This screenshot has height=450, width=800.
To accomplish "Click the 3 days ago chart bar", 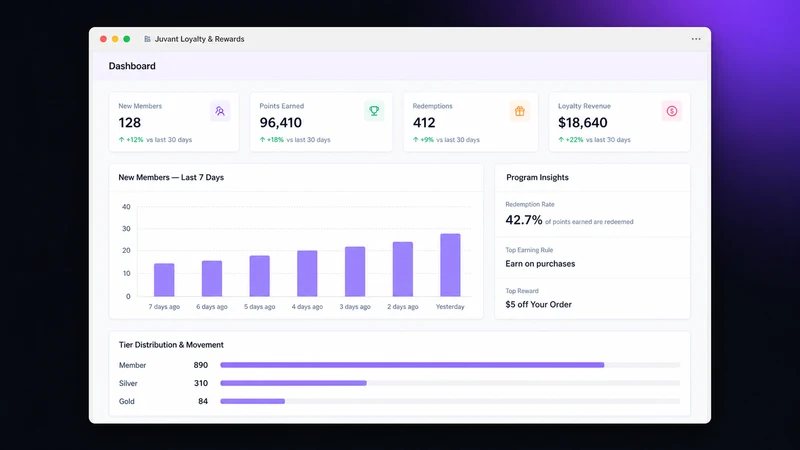I will click(x=355, y=271).
